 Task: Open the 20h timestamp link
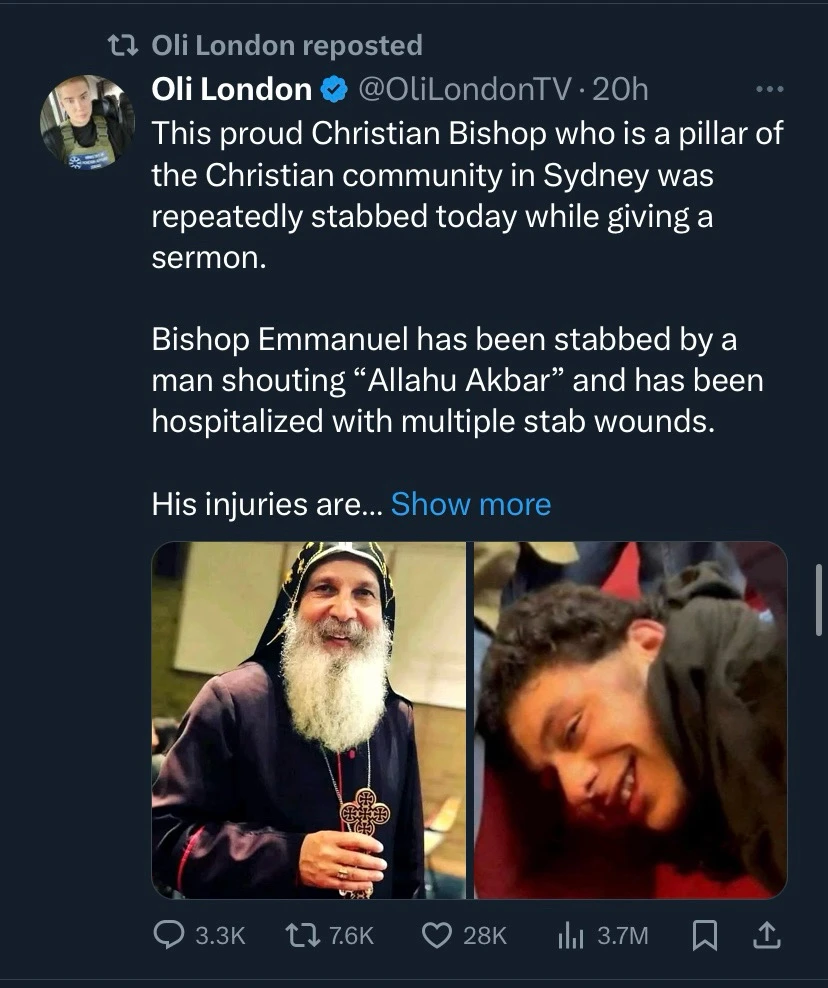click(x=620, y=89)
